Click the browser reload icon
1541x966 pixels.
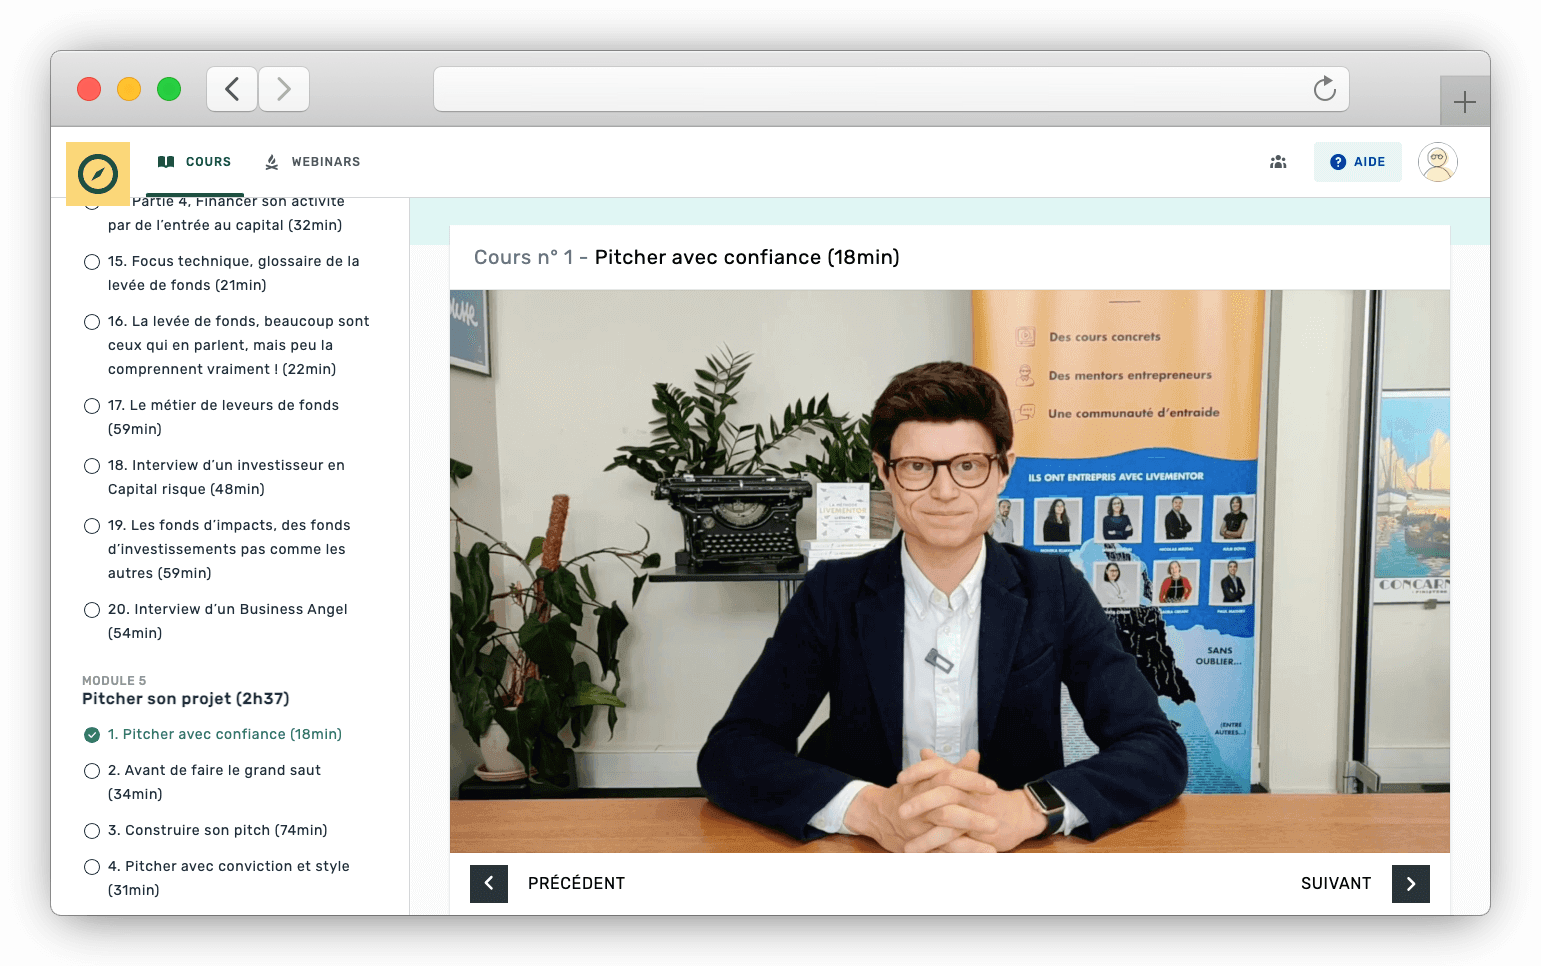1324,89
